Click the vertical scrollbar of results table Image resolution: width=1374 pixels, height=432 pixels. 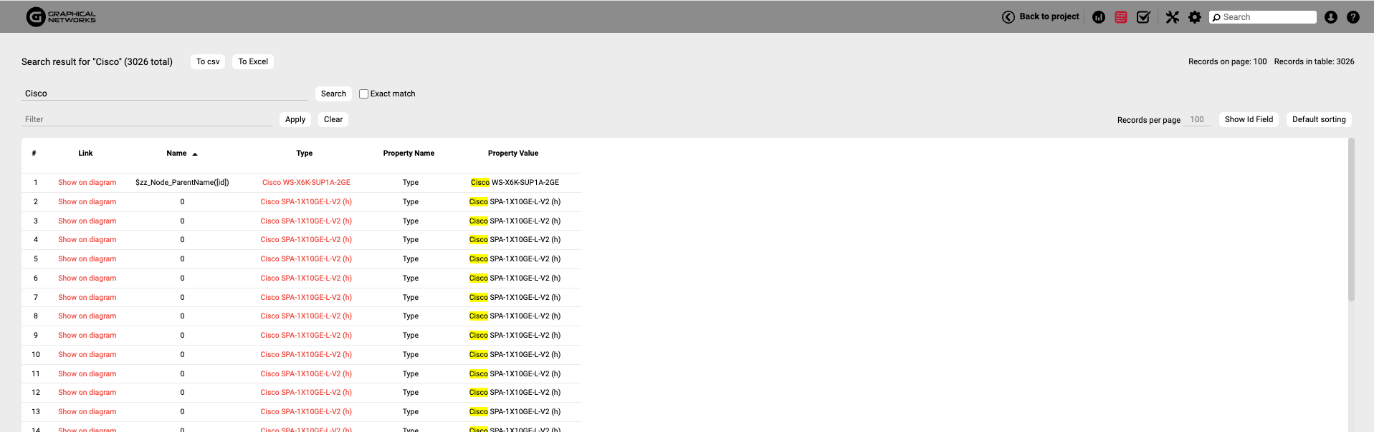click(x=1352, y=220)
